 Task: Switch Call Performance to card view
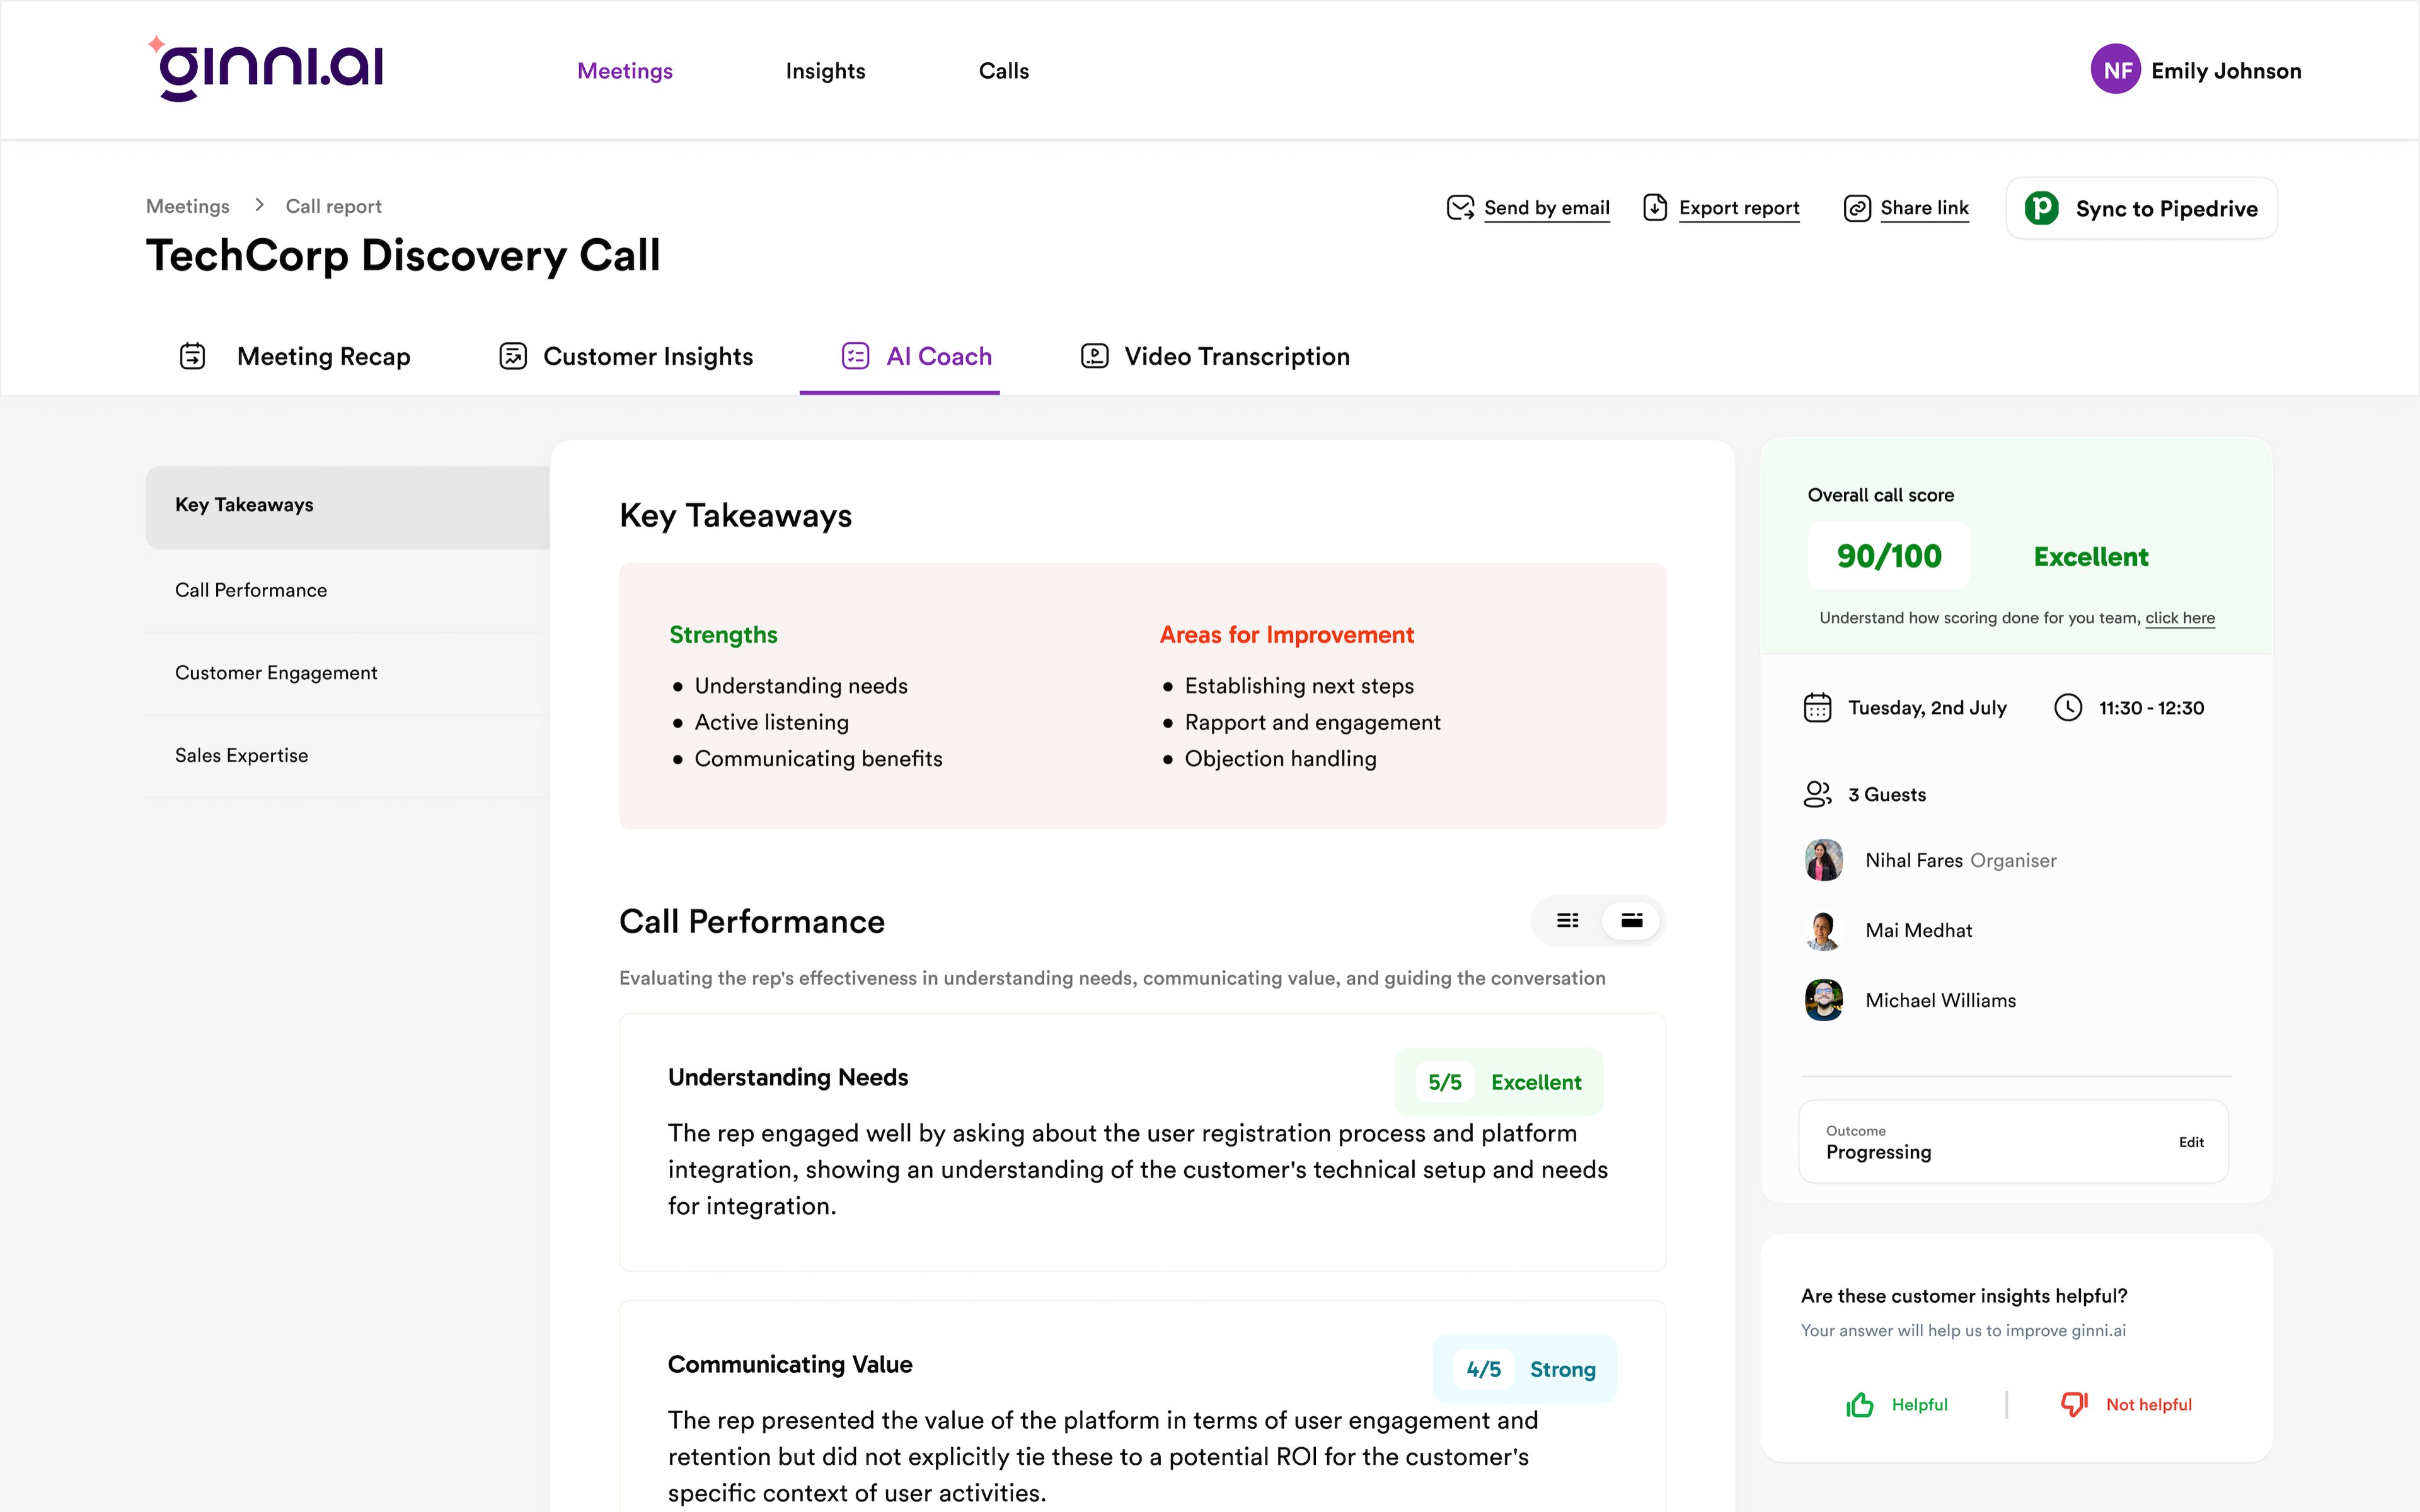1631,920
